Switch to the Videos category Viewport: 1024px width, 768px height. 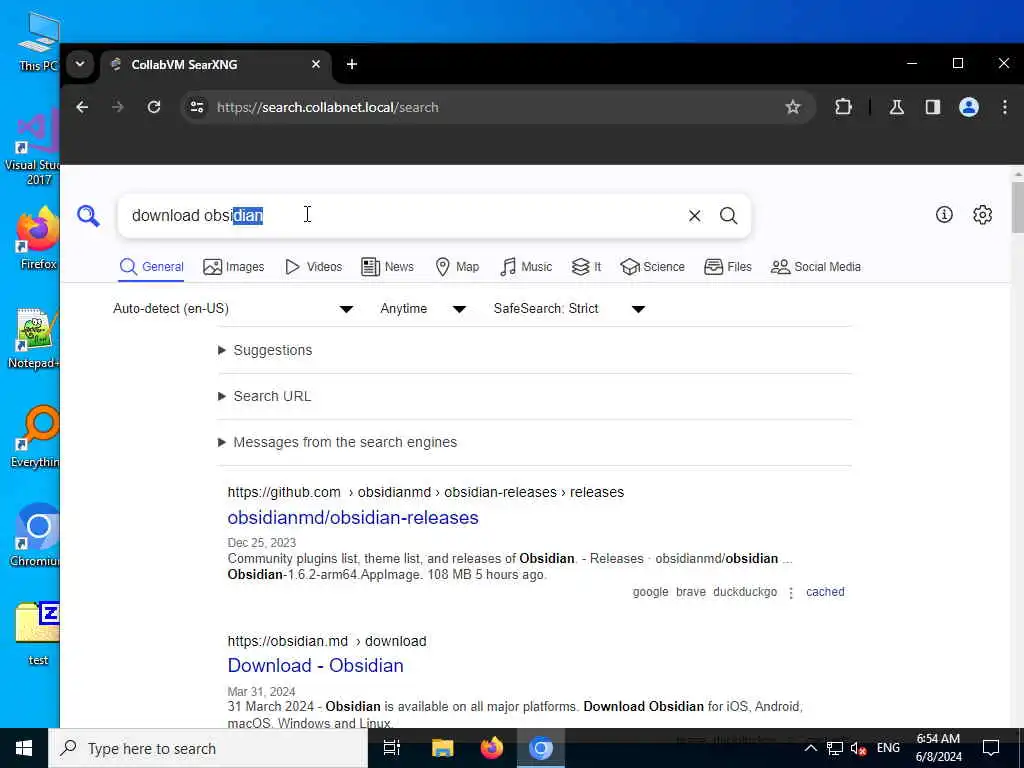click(x=313, y=266)
